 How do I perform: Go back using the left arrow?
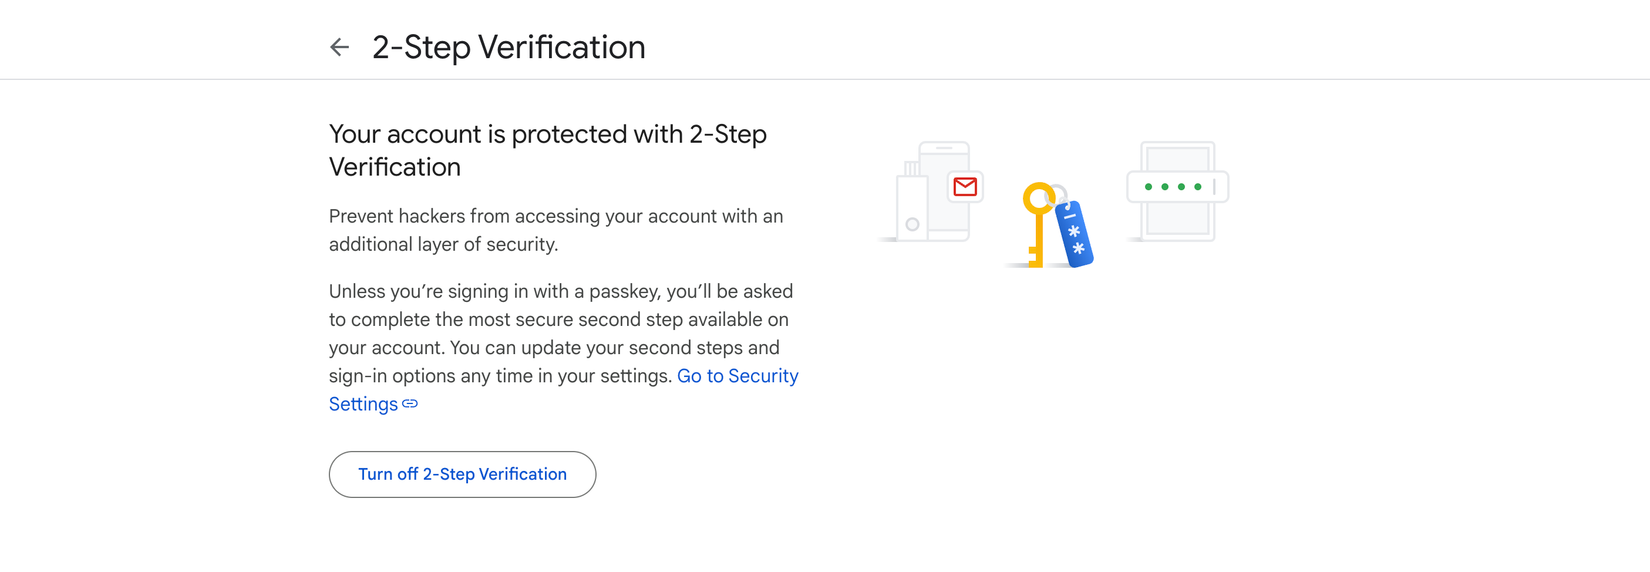pos(340,47)
